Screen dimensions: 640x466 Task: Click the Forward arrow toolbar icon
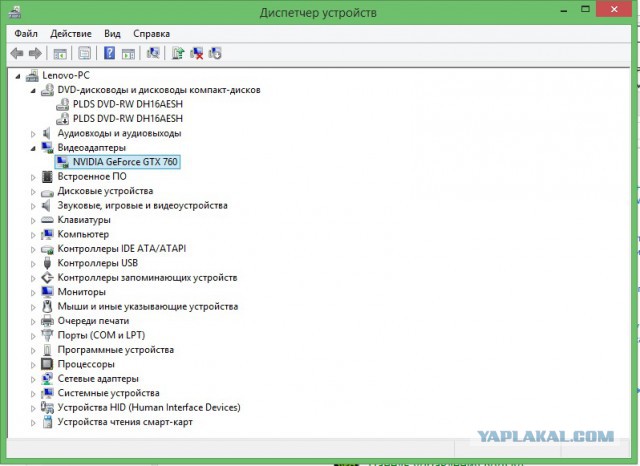tap(36, 53)
